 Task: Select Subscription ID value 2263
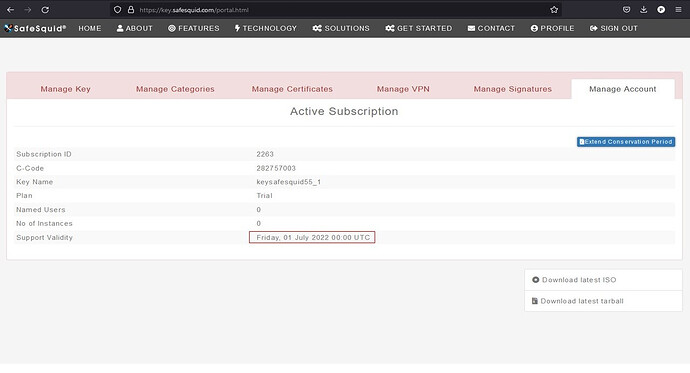(265, 154)
